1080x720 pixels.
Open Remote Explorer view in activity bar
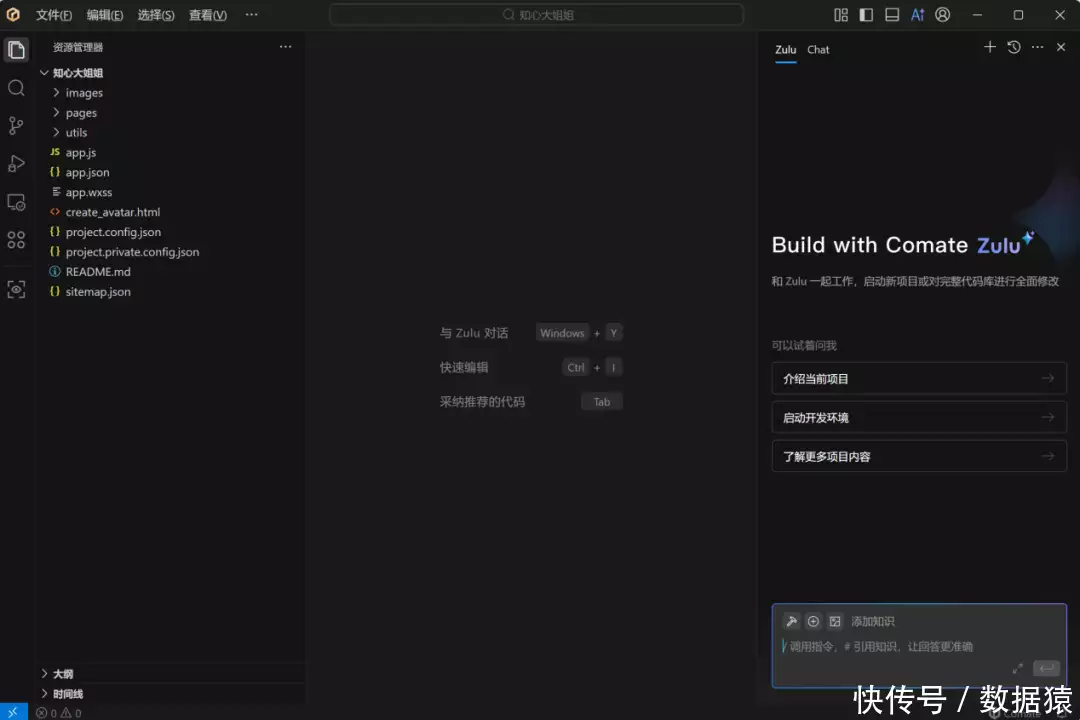tap(16, 202)
